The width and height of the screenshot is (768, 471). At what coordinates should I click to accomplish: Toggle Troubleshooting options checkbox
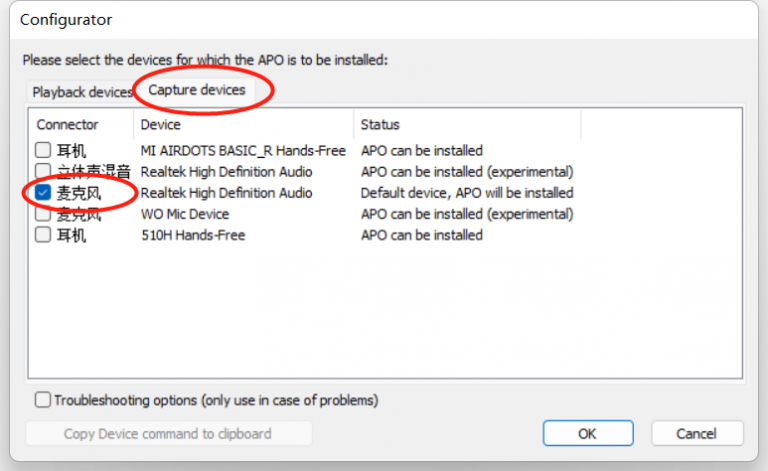[43, 400]
